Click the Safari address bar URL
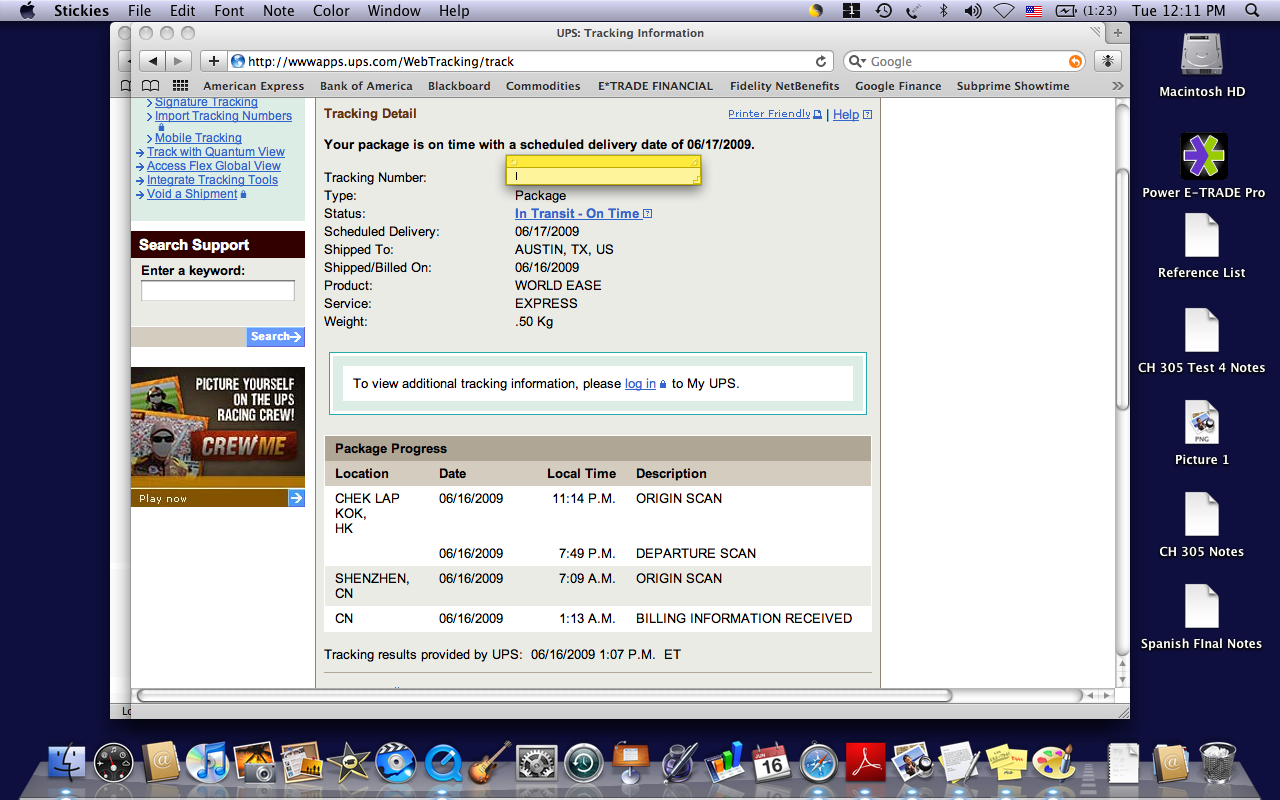Image resolution: width=1280 pixels, height=800 pixels. pos(530,61)
